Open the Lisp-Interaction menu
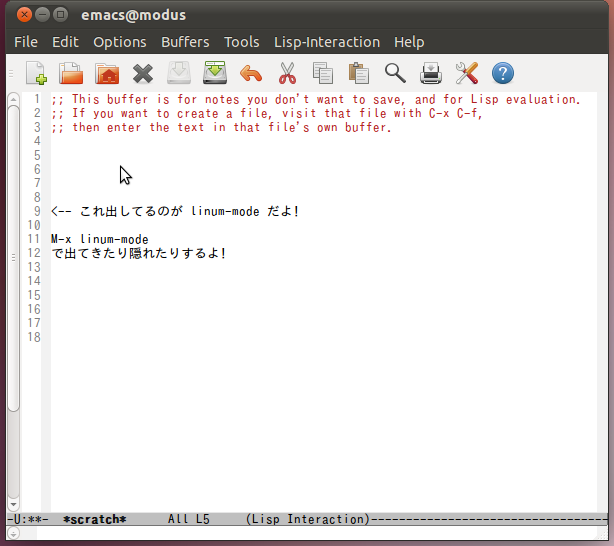 327,42
